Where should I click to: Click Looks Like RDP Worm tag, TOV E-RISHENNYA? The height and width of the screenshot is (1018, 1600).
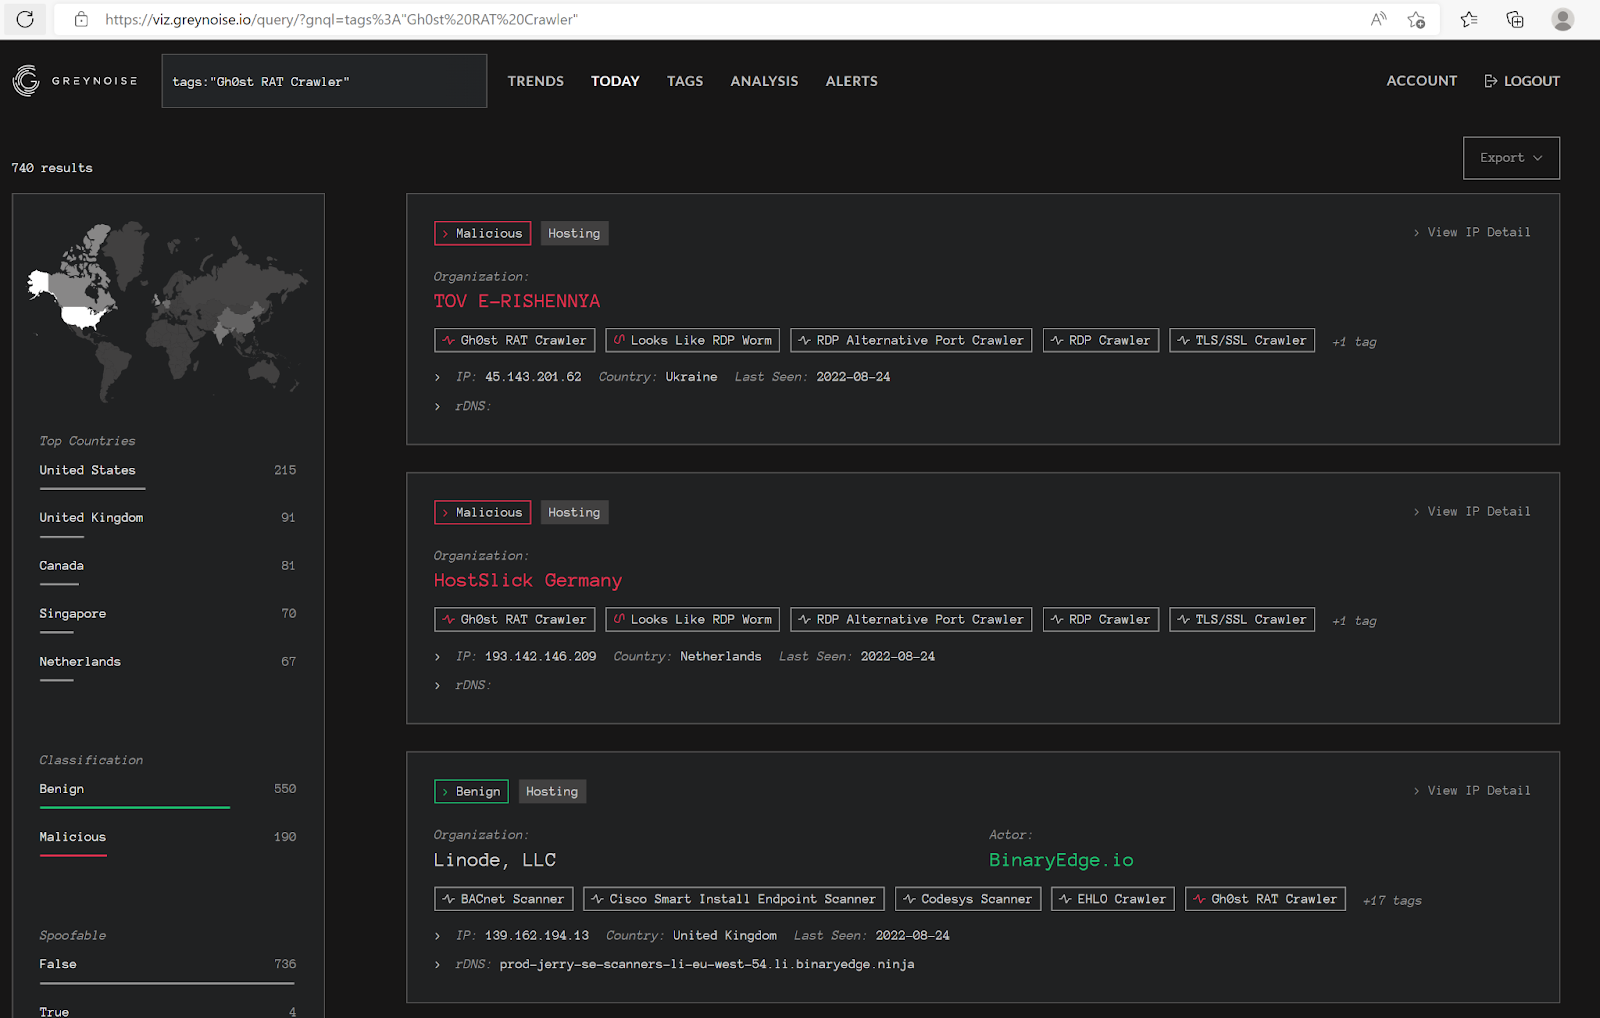click(692, 340)
